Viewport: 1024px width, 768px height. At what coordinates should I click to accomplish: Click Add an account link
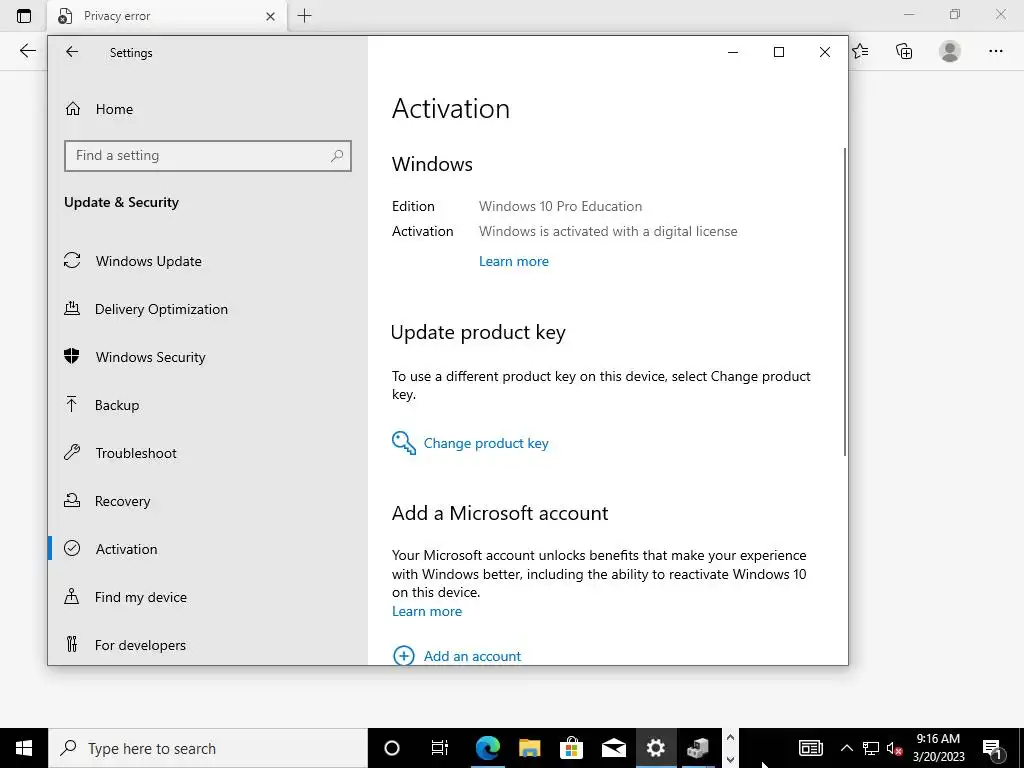point(472,656)
